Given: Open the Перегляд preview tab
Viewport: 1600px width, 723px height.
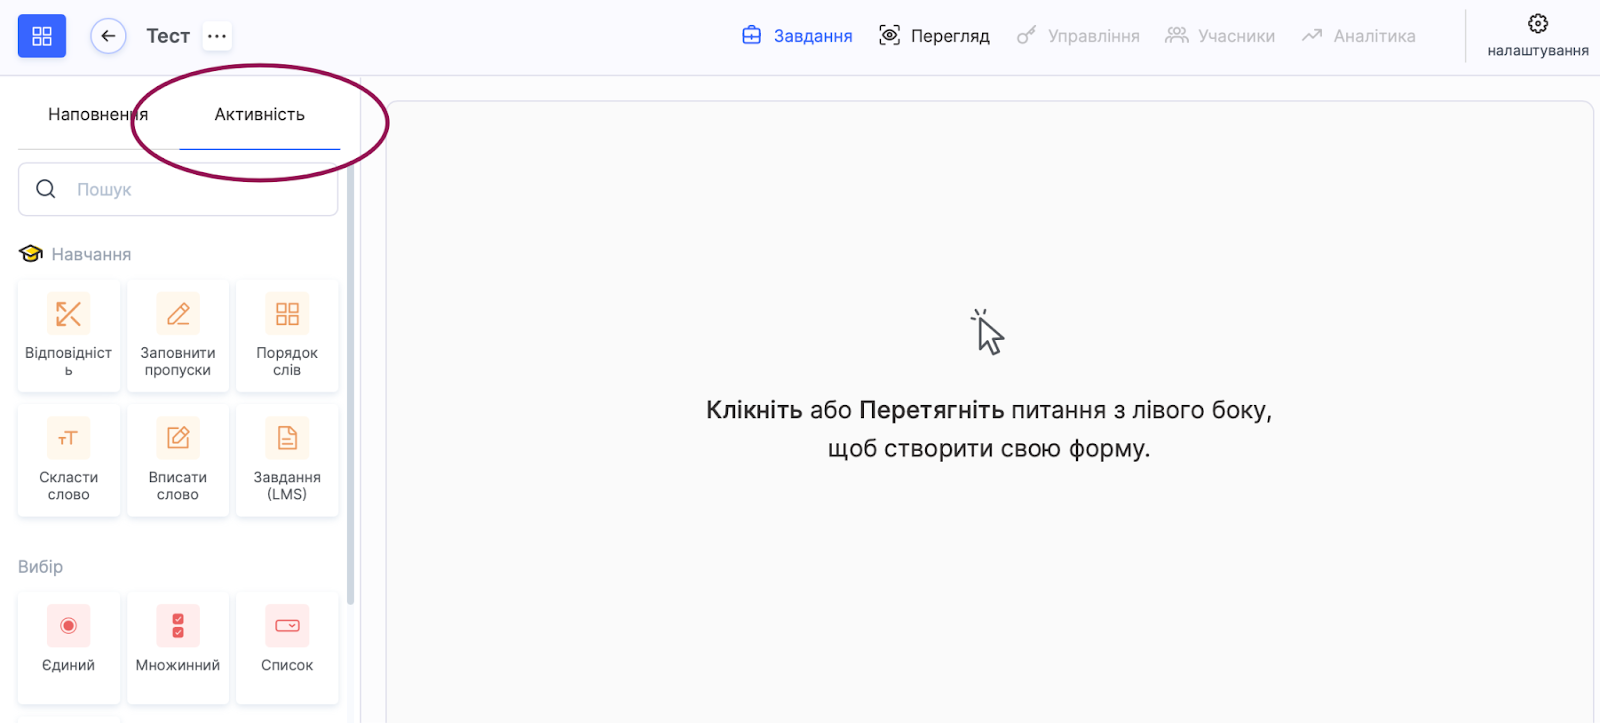Looking at the screenshot, I should (934, 36).
